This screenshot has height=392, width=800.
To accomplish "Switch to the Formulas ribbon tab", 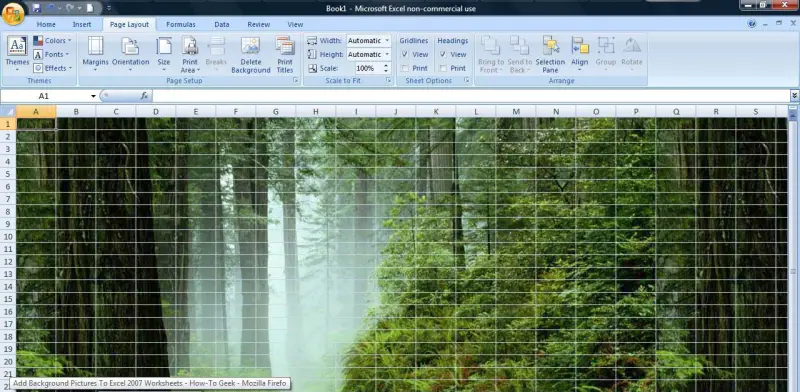I will pyautogui.click(x=181, y=24).
